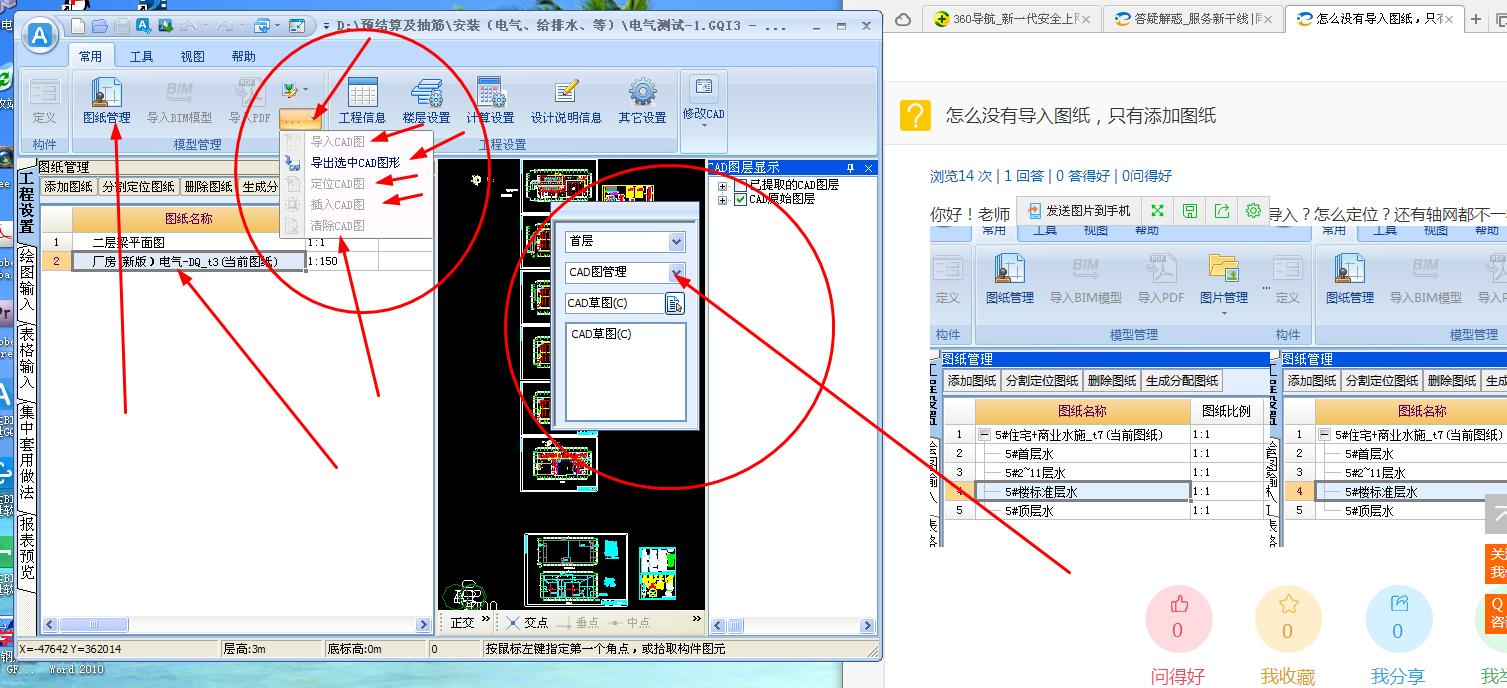Open 图纸管理 drawing management in ribbon

(x=106, y=101)
